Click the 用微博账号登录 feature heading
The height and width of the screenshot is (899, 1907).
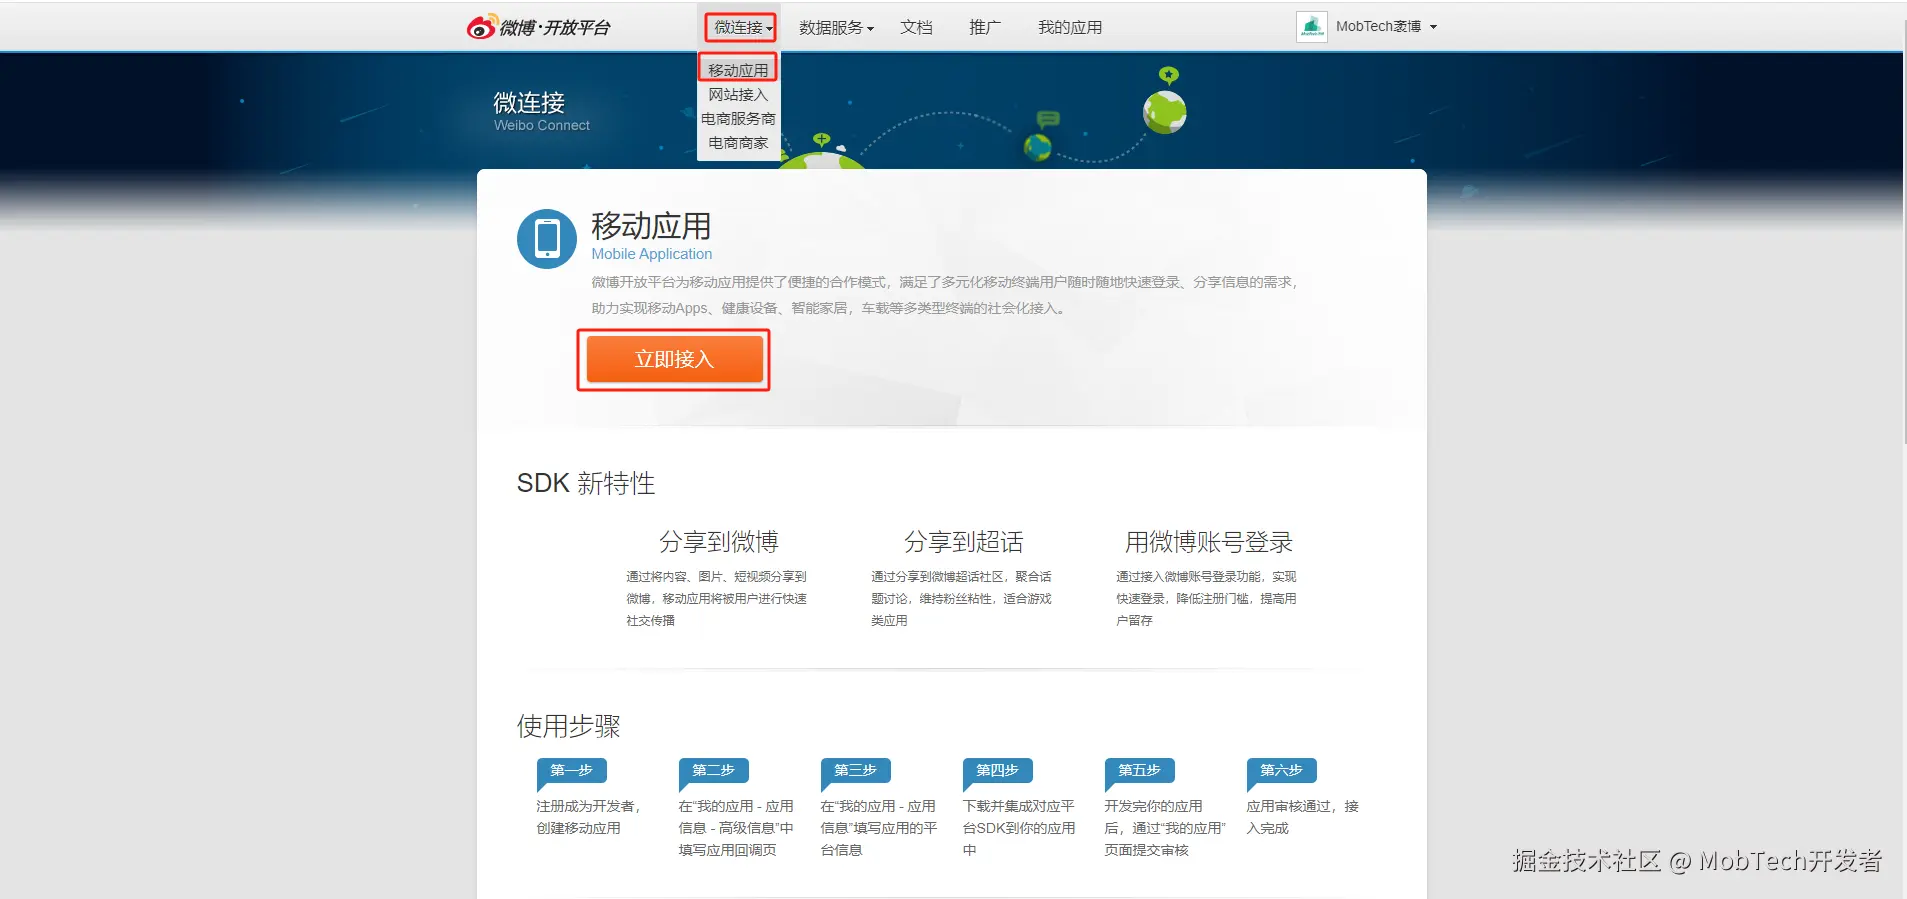[1208, 542]
